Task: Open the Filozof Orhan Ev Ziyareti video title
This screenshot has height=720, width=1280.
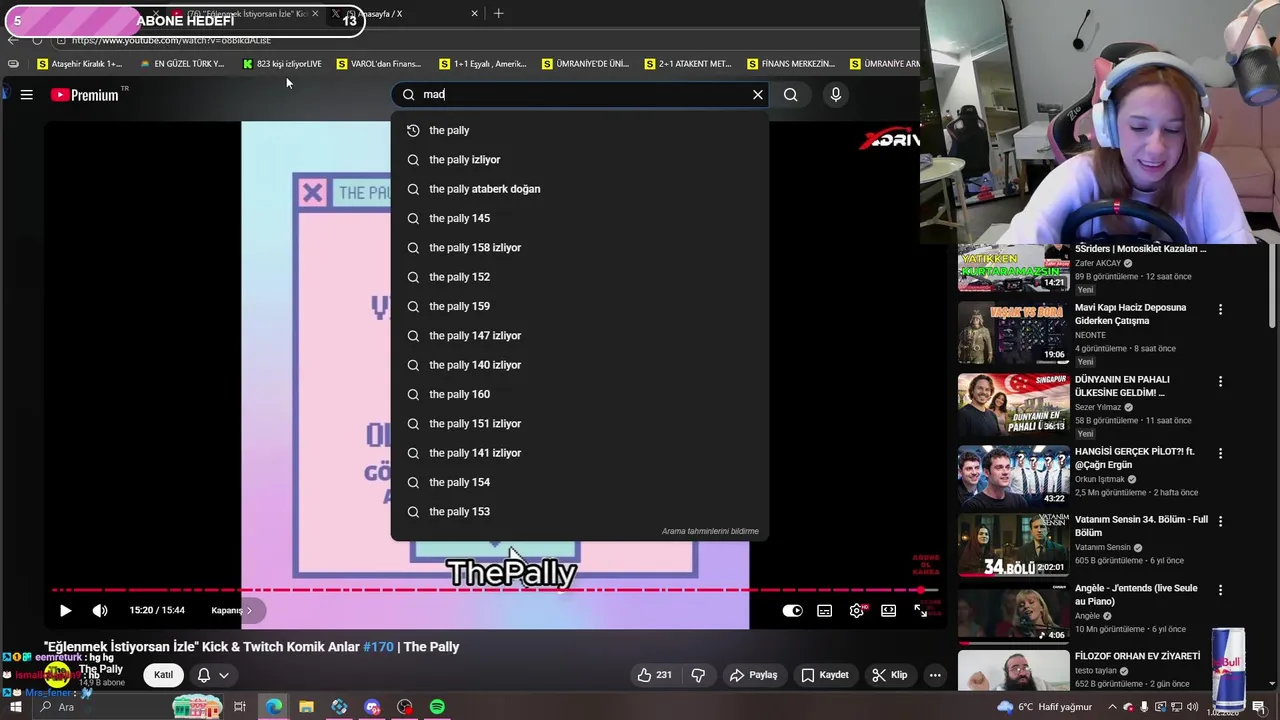Action: 1137,657
